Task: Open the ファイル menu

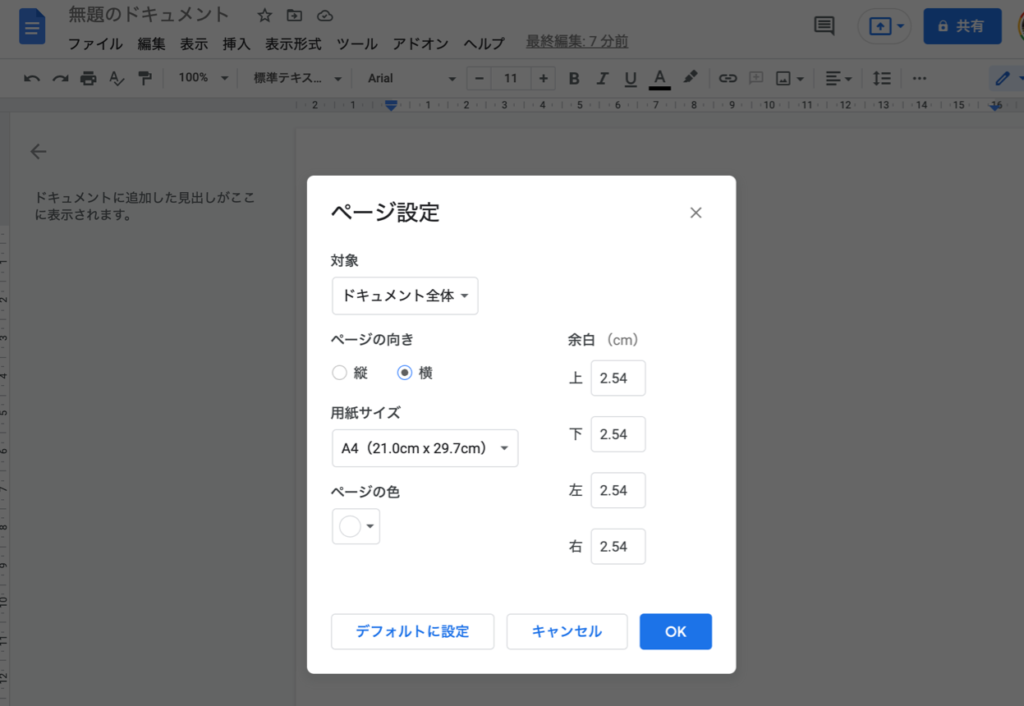Action: pyautogui.click(x=95, y=44)
